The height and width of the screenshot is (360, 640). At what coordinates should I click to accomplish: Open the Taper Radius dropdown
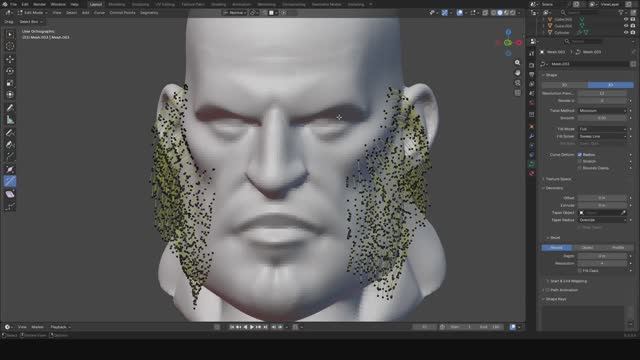[x=602, y=220]
